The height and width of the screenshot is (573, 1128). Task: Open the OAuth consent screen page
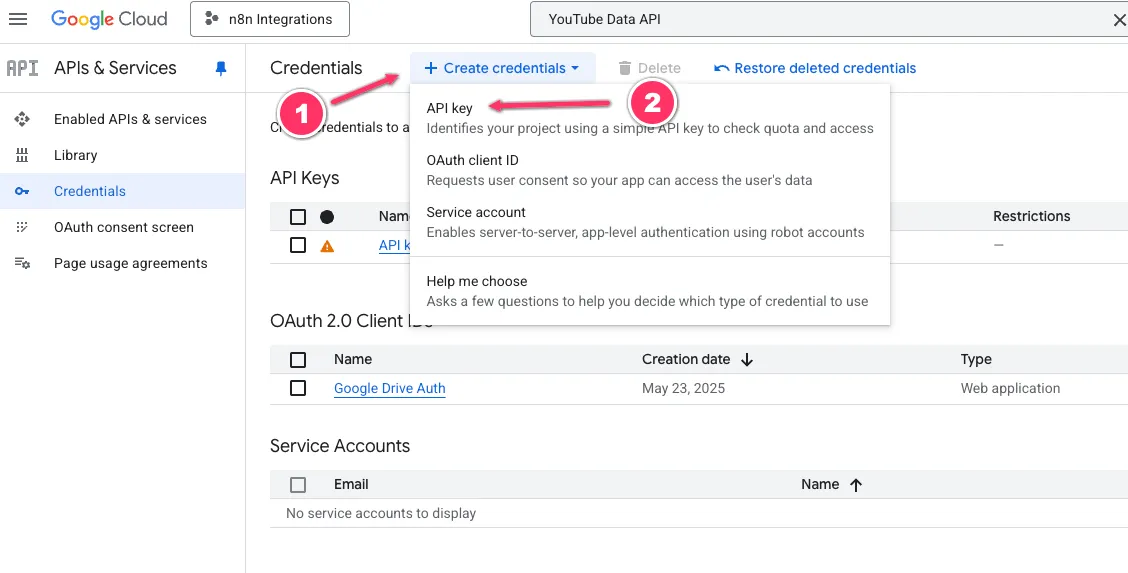122,227
